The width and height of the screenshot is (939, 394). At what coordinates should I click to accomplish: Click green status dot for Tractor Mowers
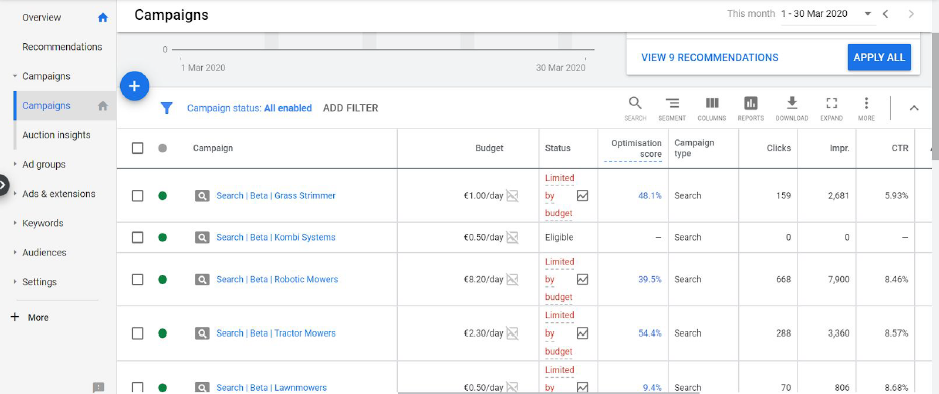click(162, 334)
